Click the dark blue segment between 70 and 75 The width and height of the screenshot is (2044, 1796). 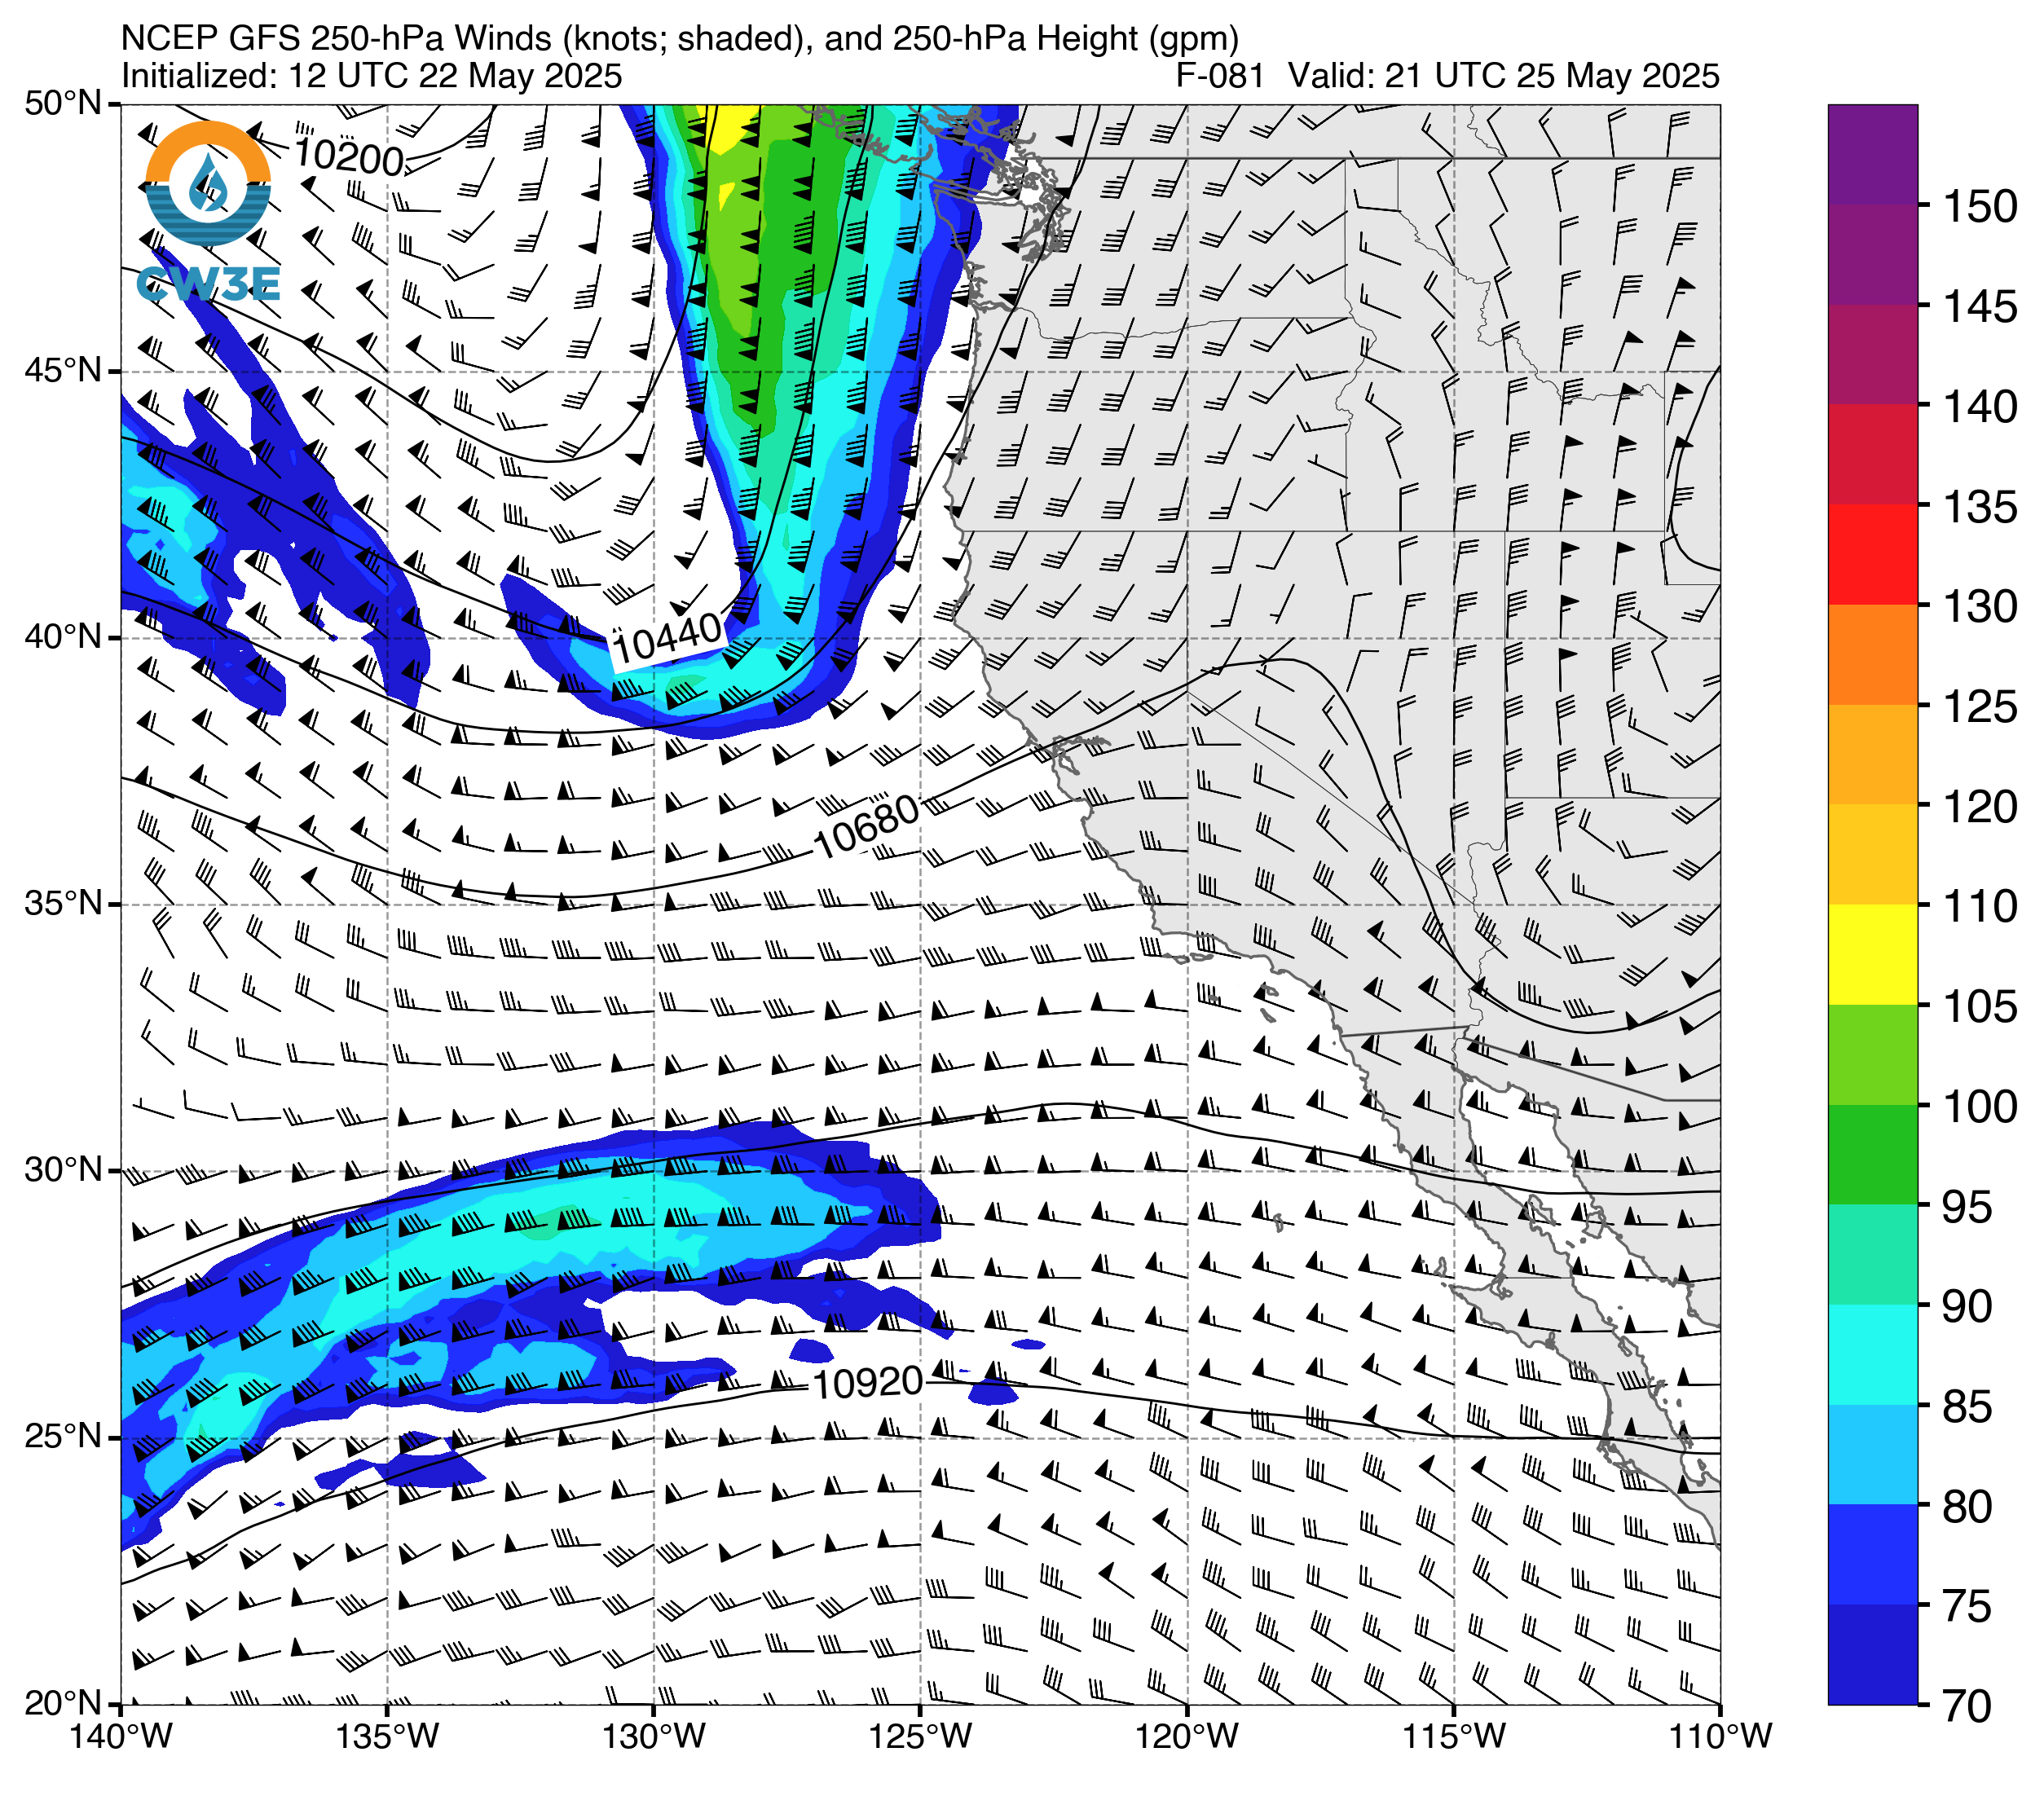(1873, 1655)
